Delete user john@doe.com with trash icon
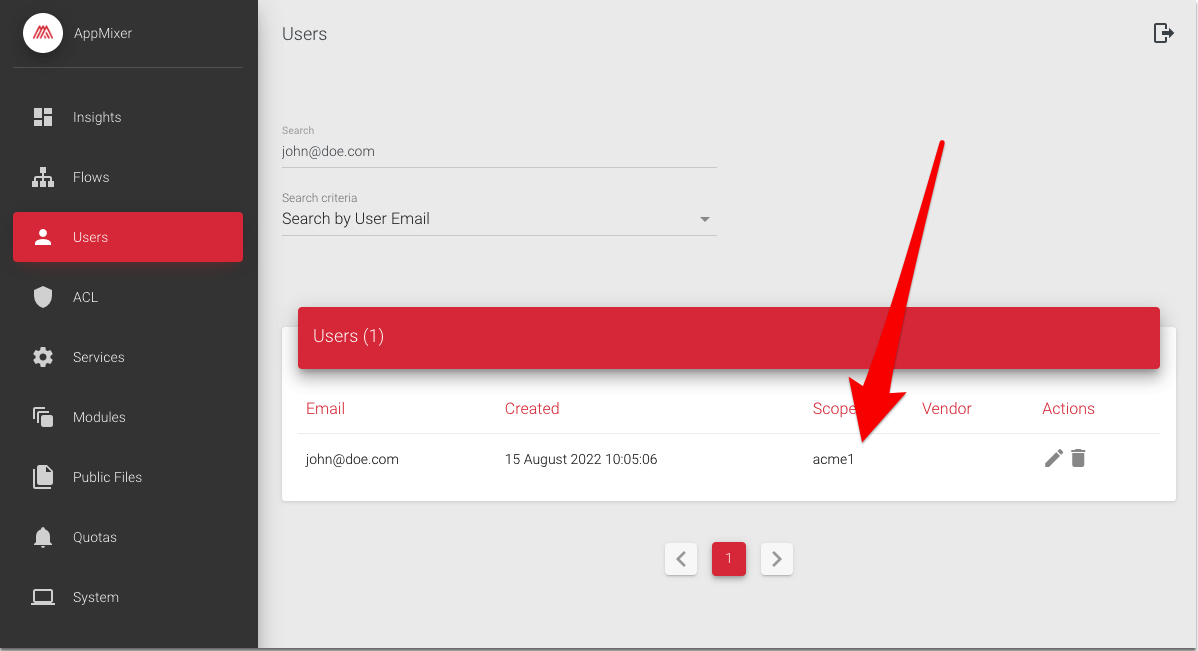Image resolution: width=1198 pixels, height=651 pixels. 1078,459
